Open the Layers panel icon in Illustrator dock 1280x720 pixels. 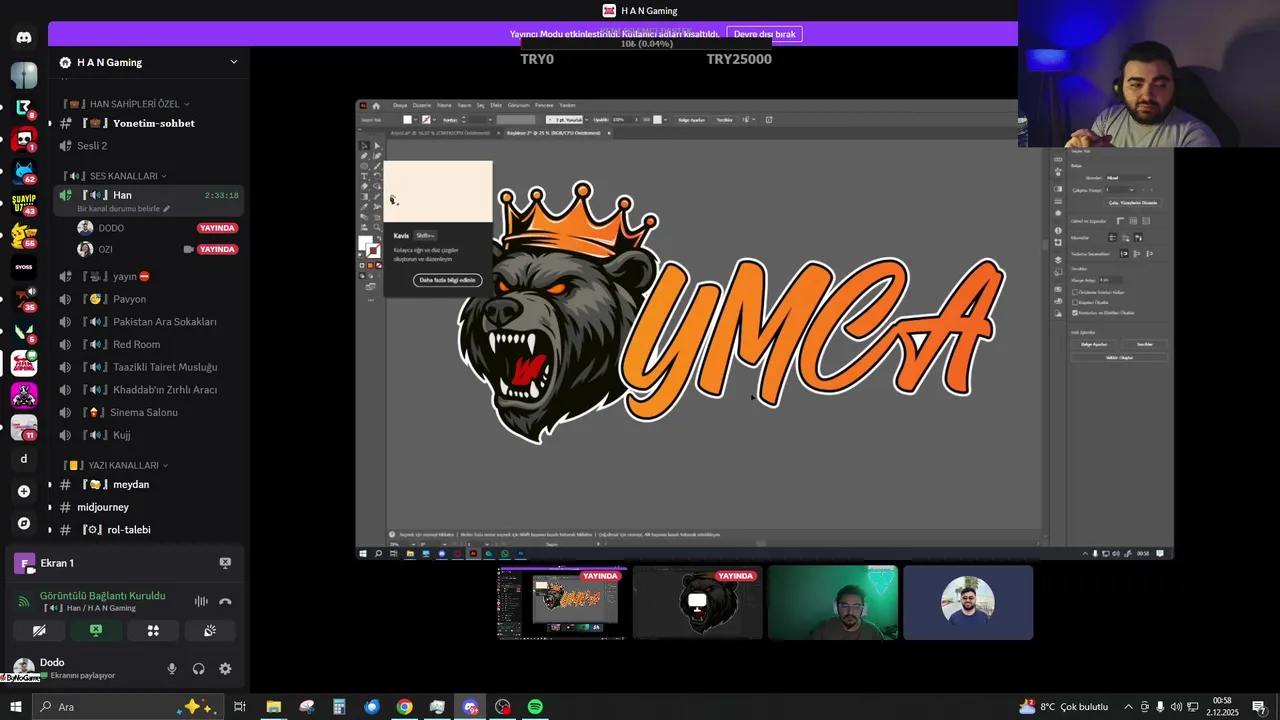click(x=1058, y=260)
